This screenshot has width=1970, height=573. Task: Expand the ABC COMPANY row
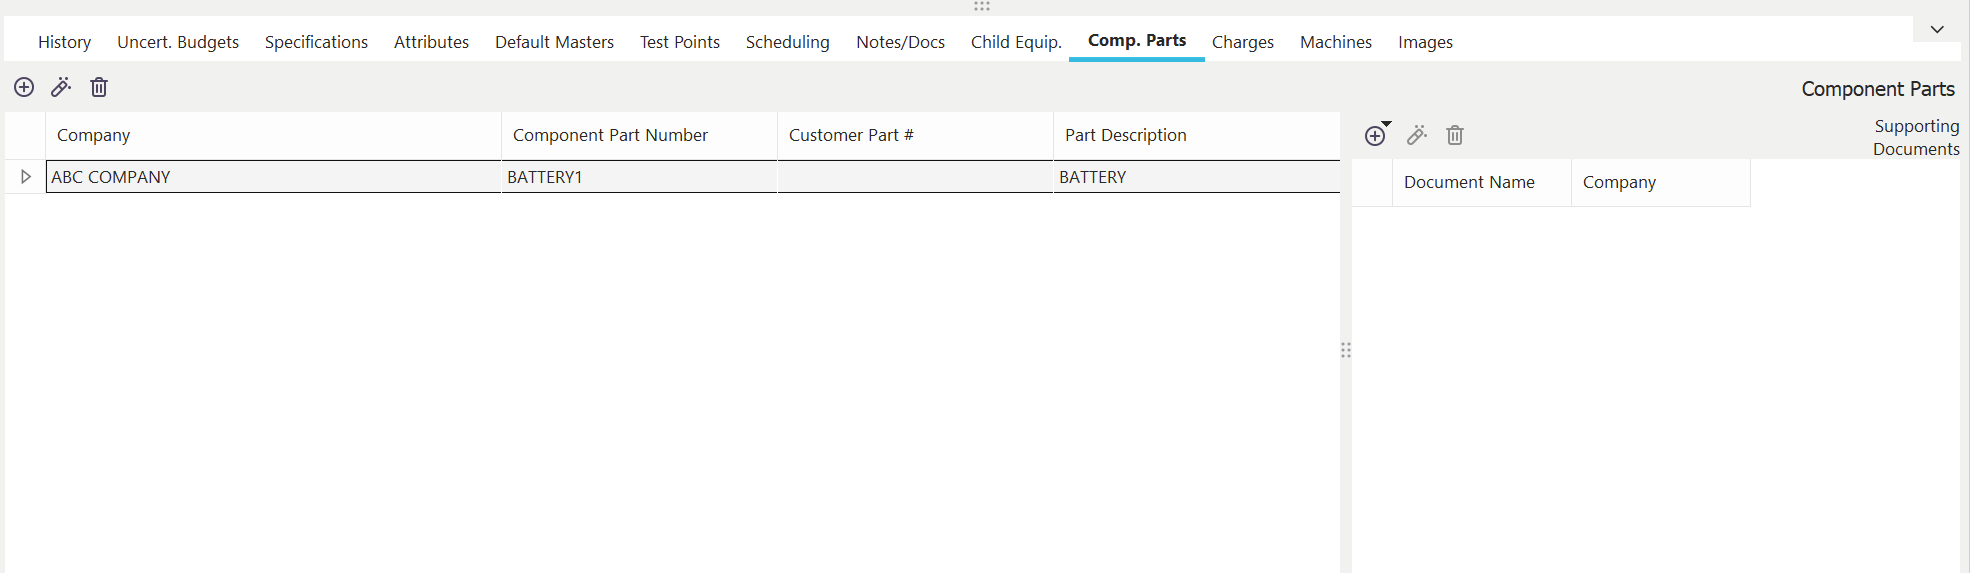tap(26, 177)
